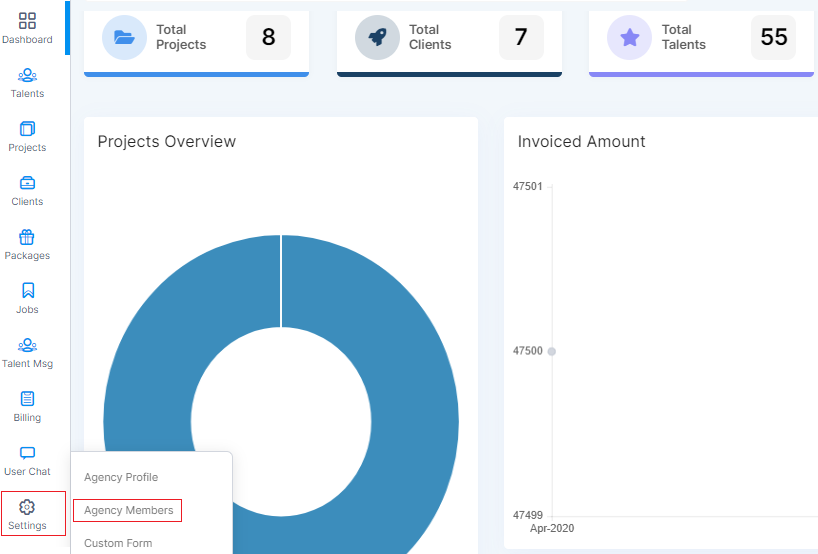
Task: Open the Packages gift icon
Action: [x=27, y=237]
